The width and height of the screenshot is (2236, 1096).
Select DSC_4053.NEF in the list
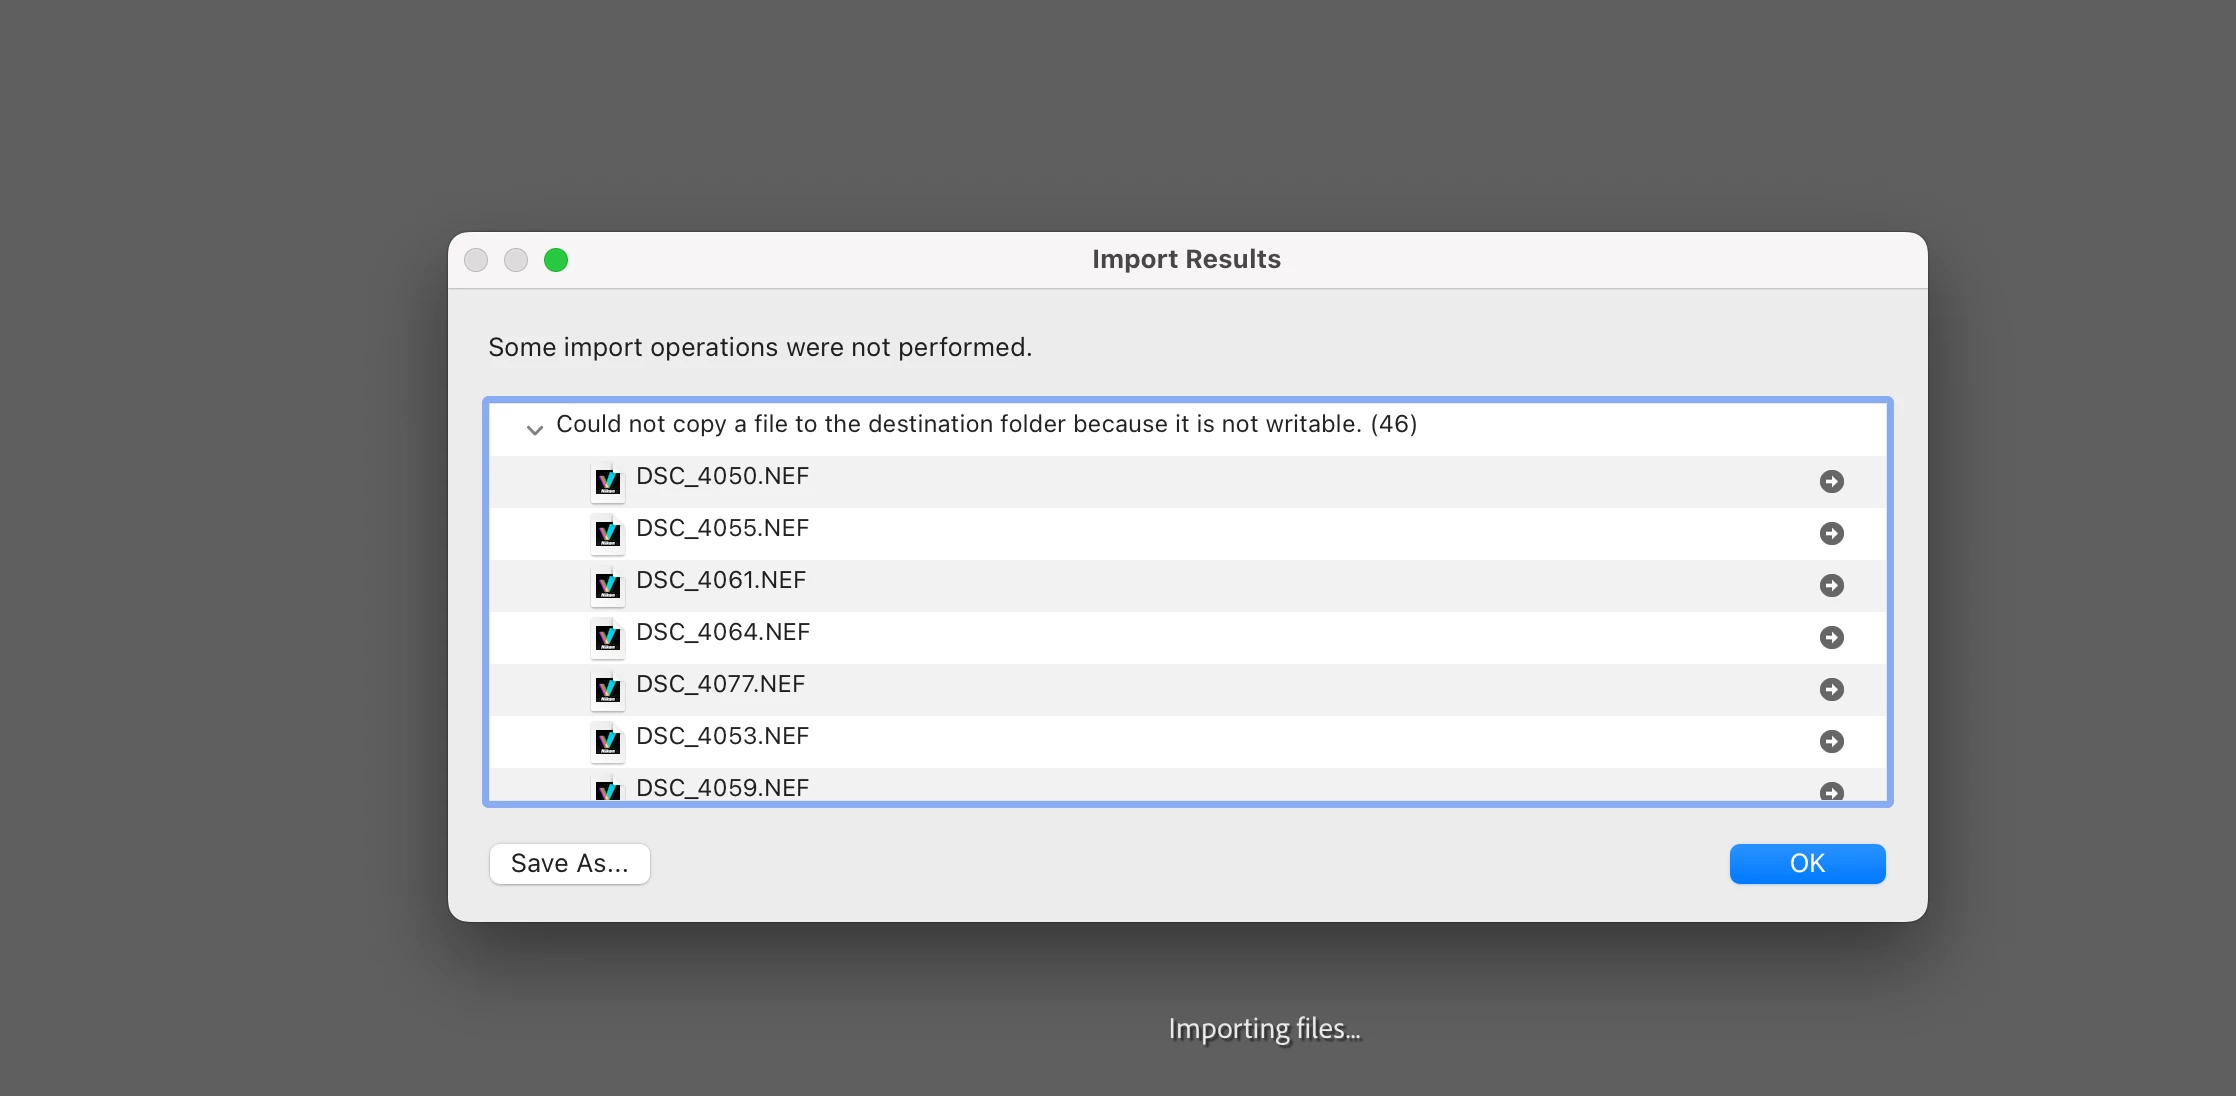coord(722,737)
